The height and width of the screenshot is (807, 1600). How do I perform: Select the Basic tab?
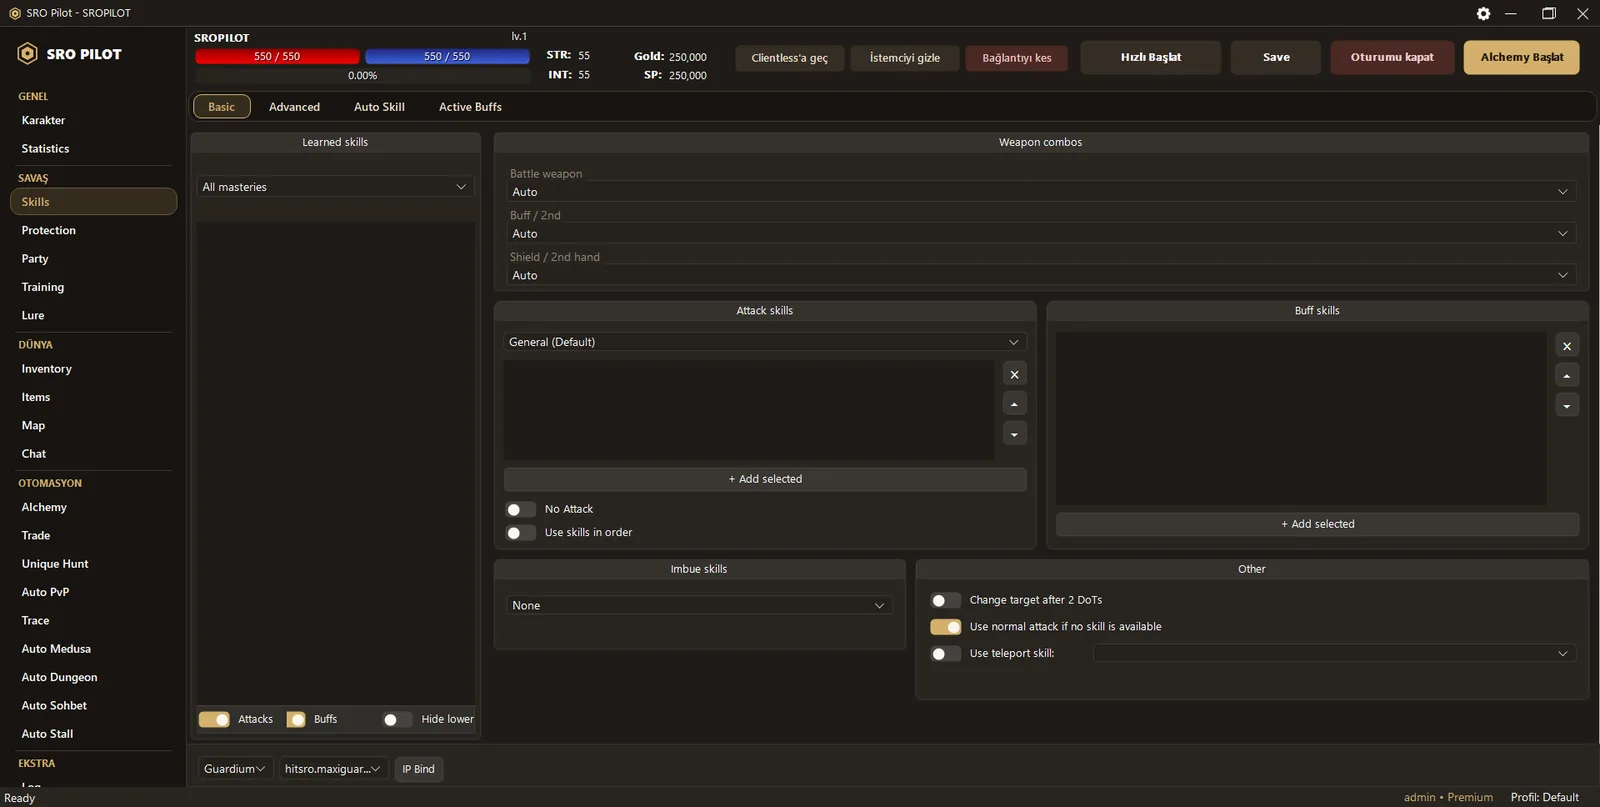222,107
